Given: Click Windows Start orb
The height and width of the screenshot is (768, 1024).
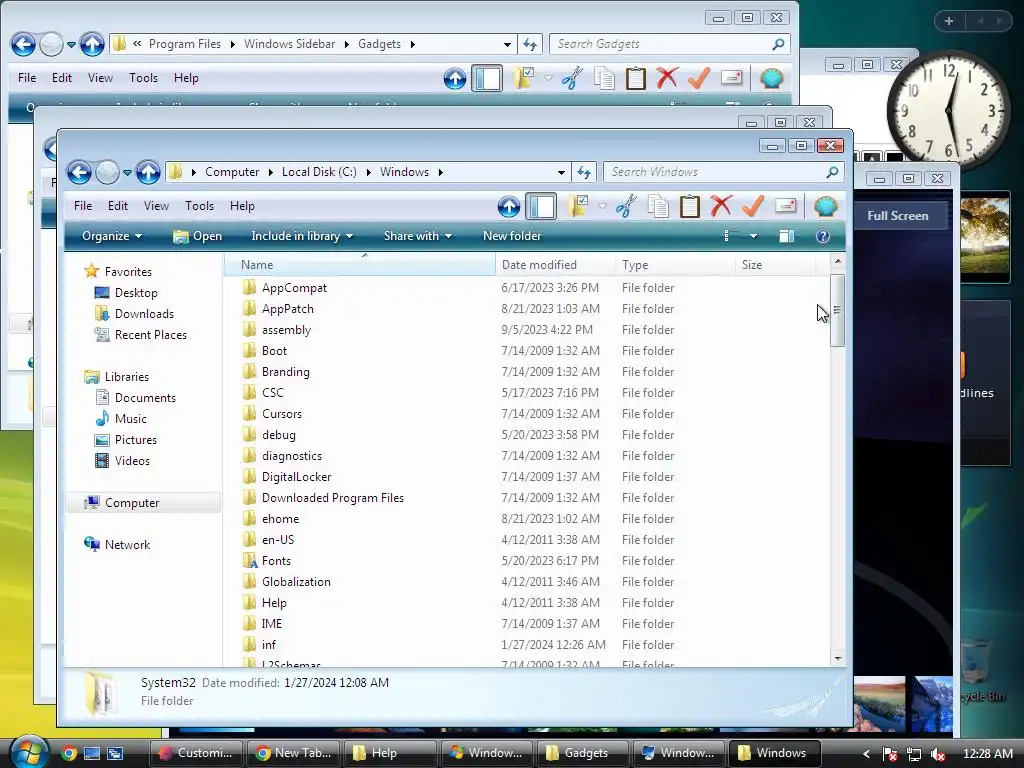Looking at the screenshot, I should coord(29,752).
